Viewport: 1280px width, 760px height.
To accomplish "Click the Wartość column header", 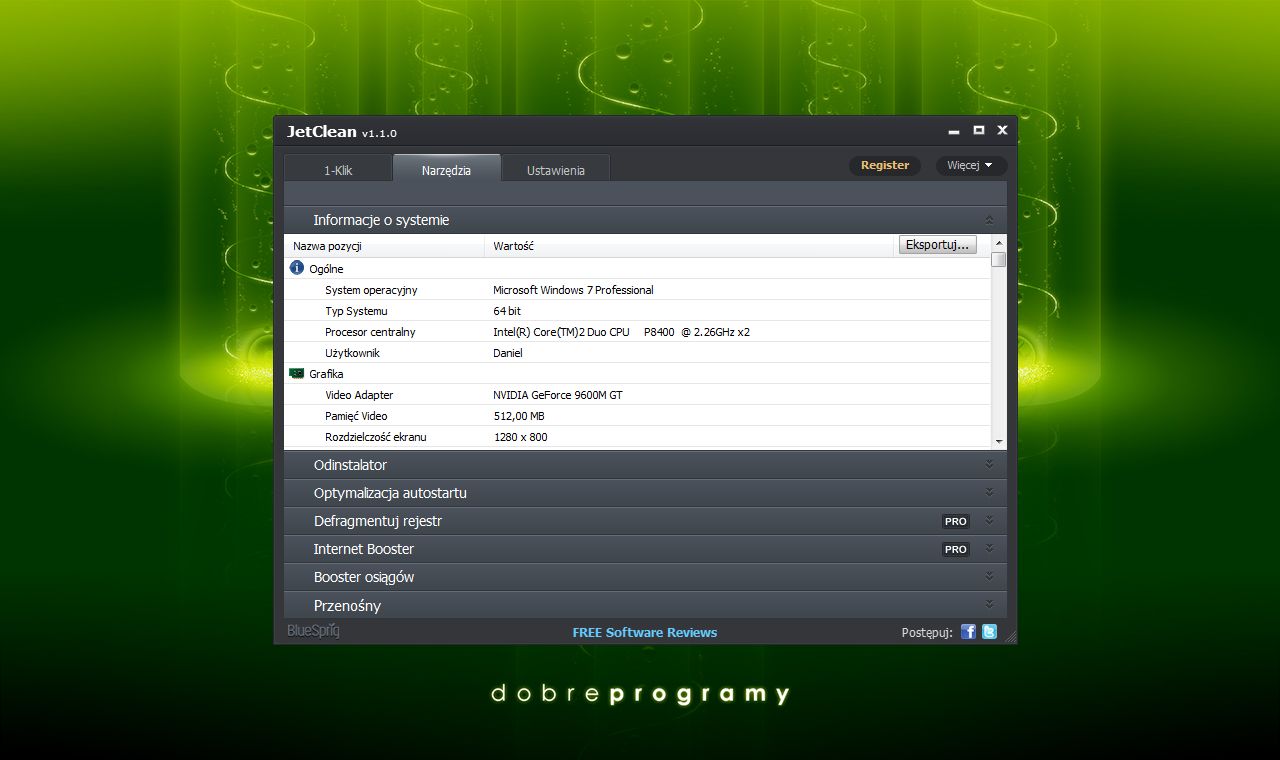I will point(690,246).
